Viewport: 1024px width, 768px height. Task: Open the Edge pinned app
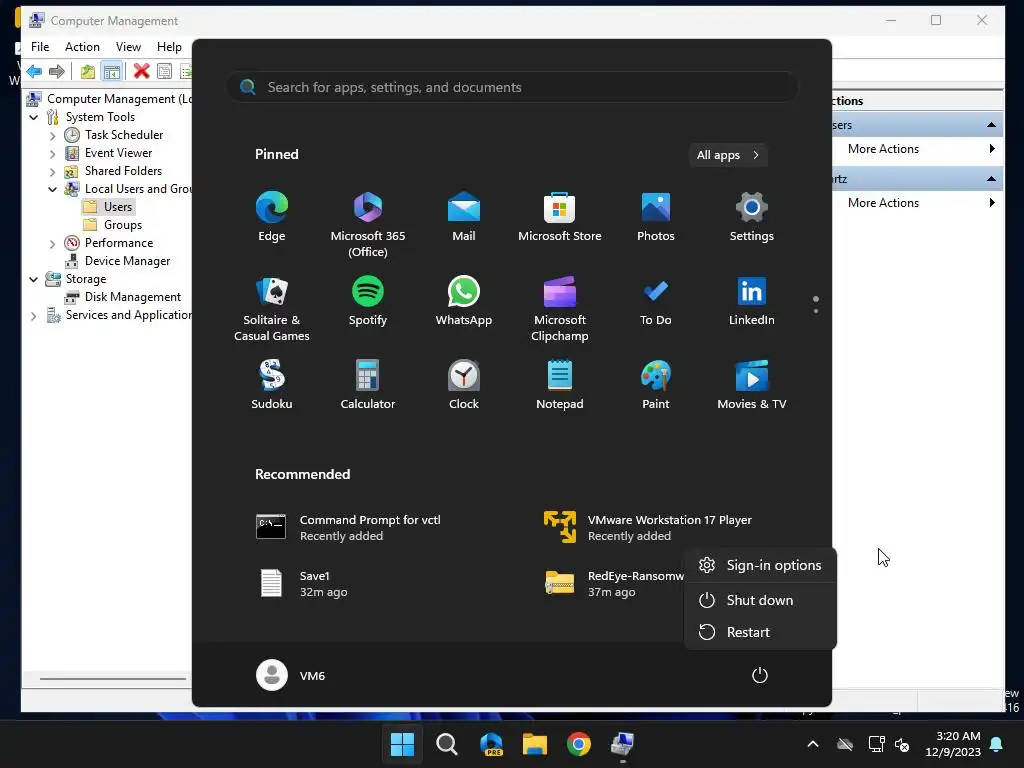(x=272, y=217)
